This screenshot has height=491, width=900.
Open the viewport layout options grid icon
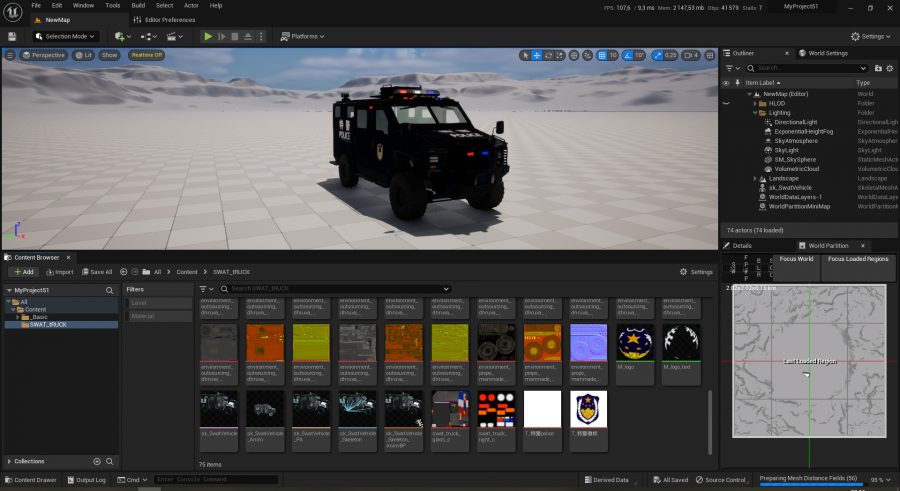coord(710,55)
